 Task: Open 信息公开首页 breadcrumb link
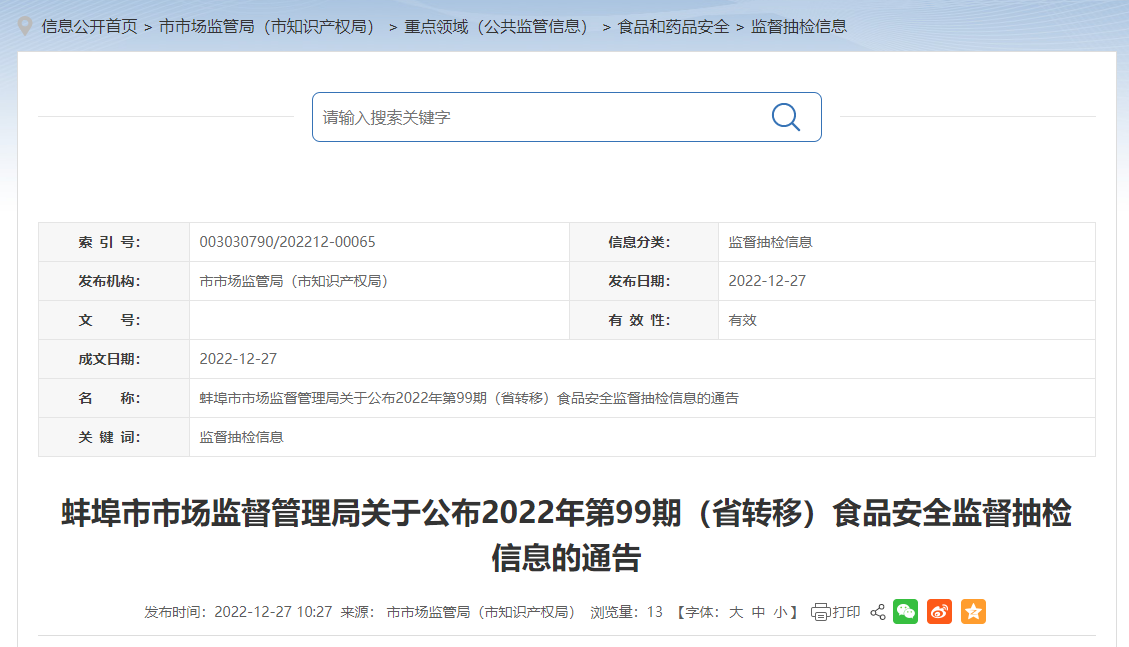(89, 27)
